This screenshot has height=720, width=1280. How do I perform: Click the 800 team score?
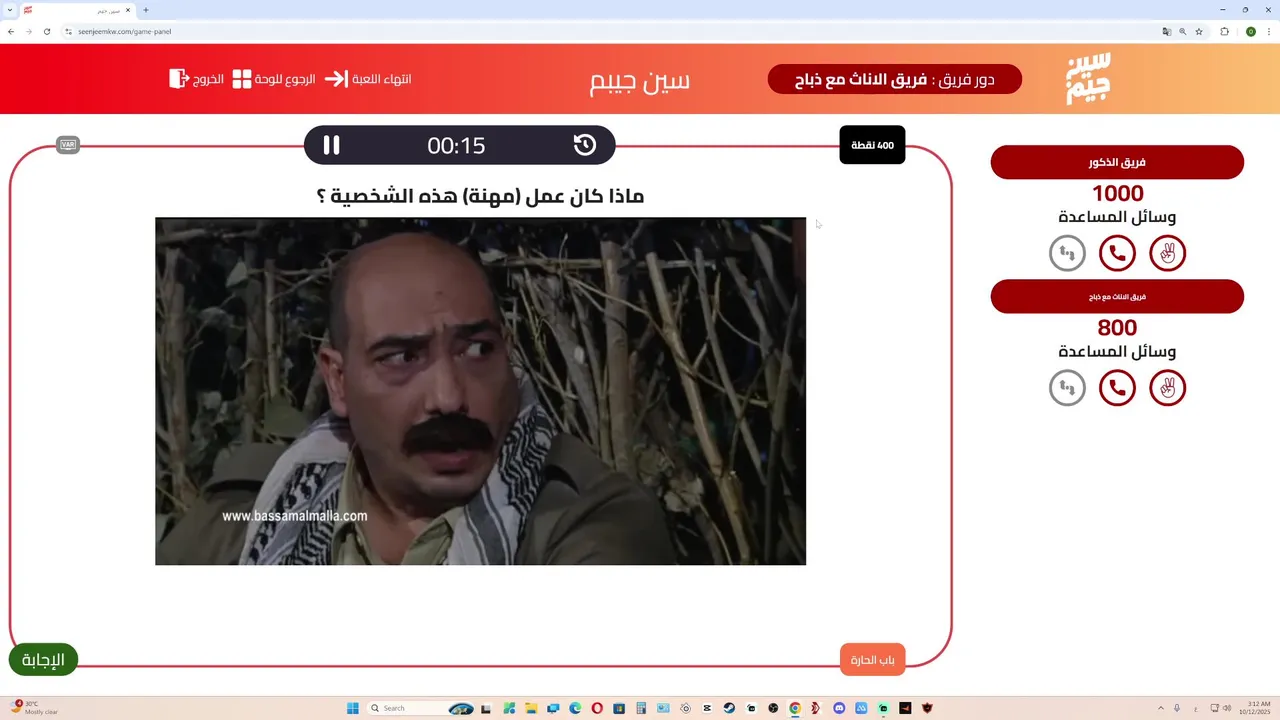tap(1117, 327)
